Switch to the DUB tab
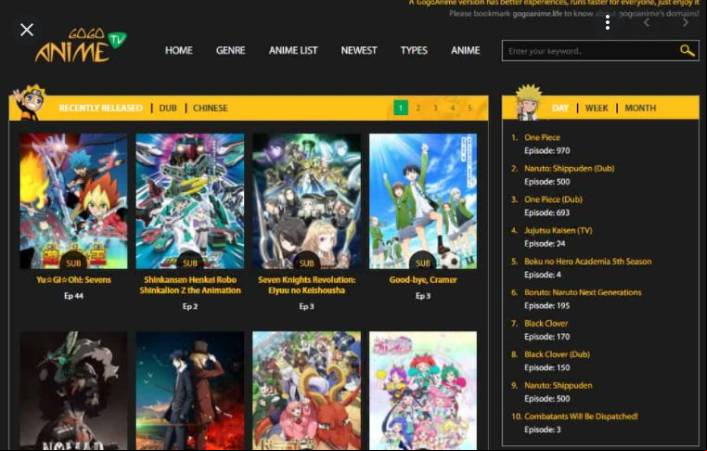Image resolution: width=707 pixels, height=451 pixels. click(168, 108)
